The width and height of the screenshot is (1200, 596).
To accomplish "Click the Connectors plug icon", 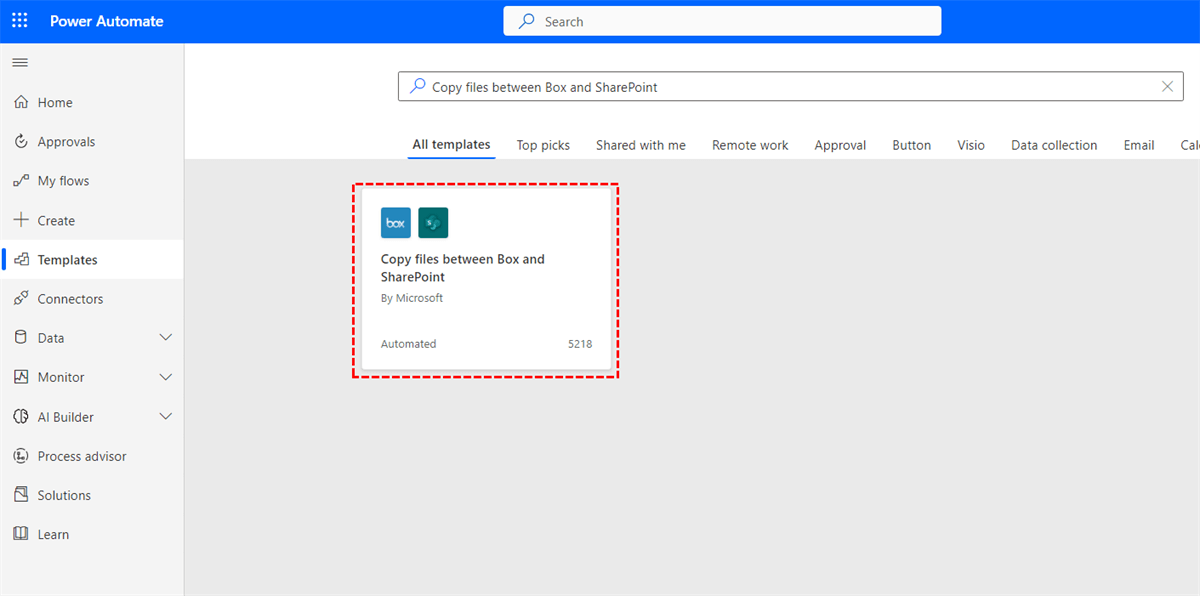I will point(21,299).
